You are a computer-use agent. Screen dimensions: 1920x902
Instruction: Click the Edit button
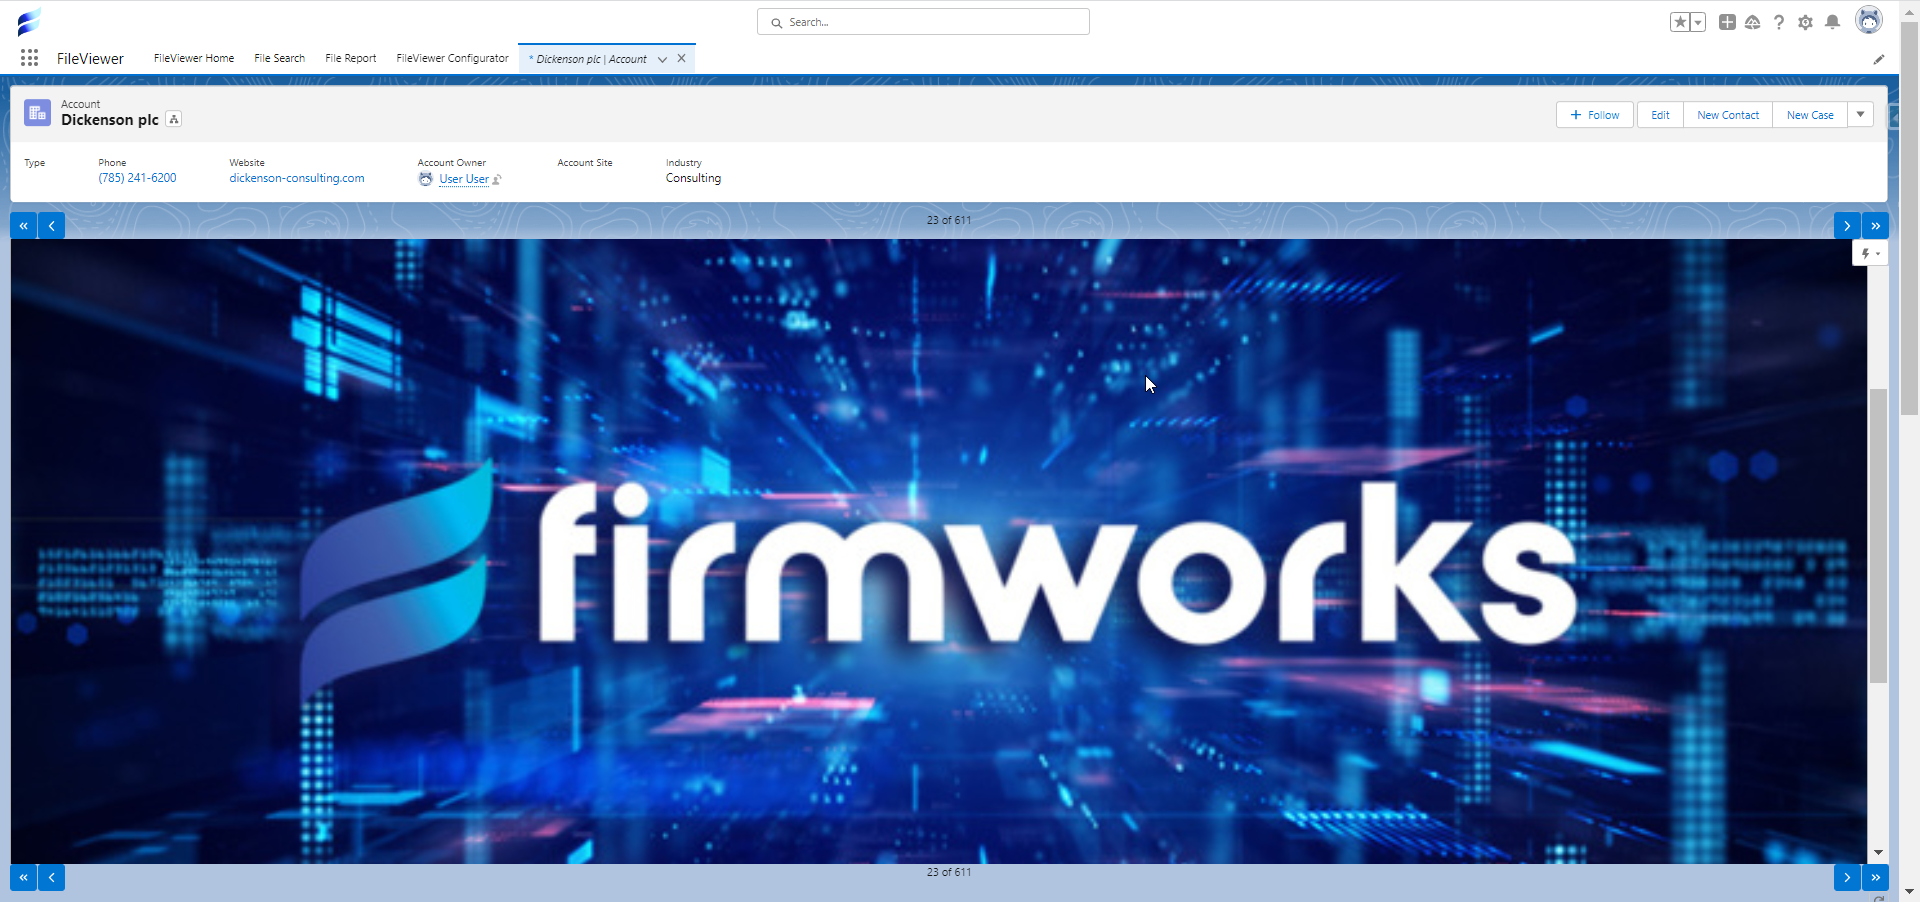[1660, 115]
